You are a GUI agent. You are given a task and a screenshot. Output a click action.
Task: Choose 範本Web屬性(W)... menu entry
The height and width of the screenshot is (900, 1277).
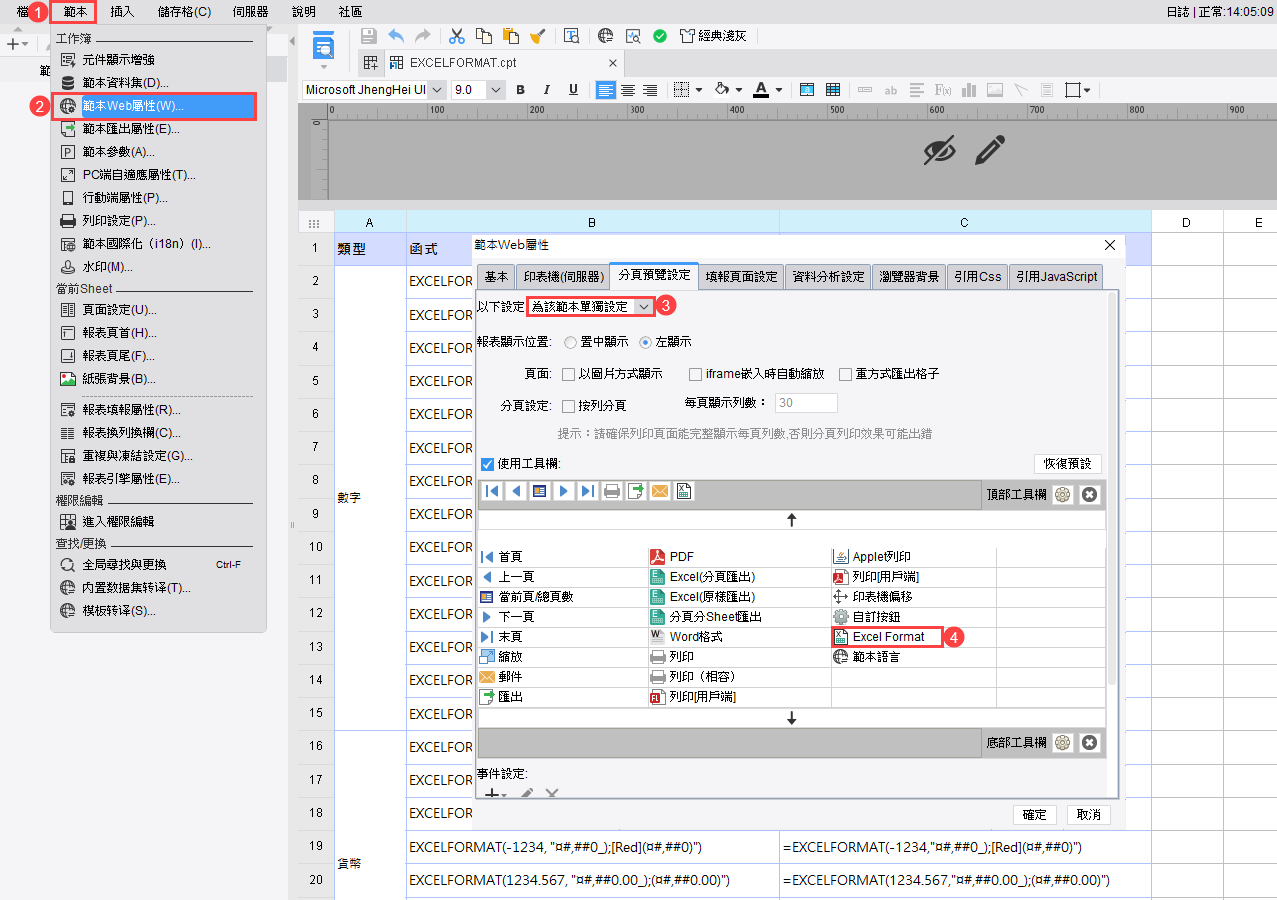click(154, 105)
